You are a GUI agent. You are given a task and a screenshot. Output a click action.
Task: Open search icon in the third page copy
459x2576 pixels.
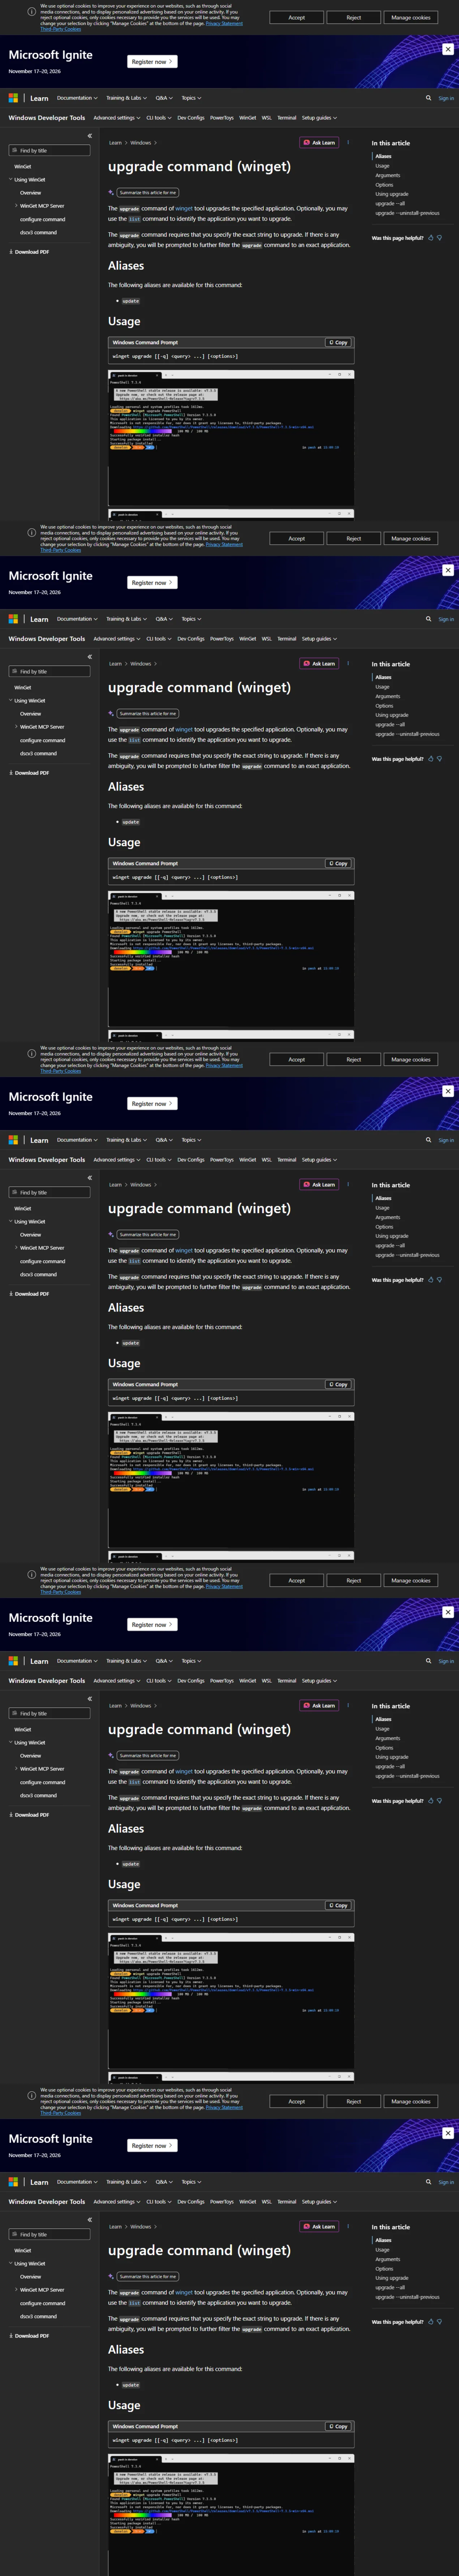pyautogui.click(x=429, y=1140)
